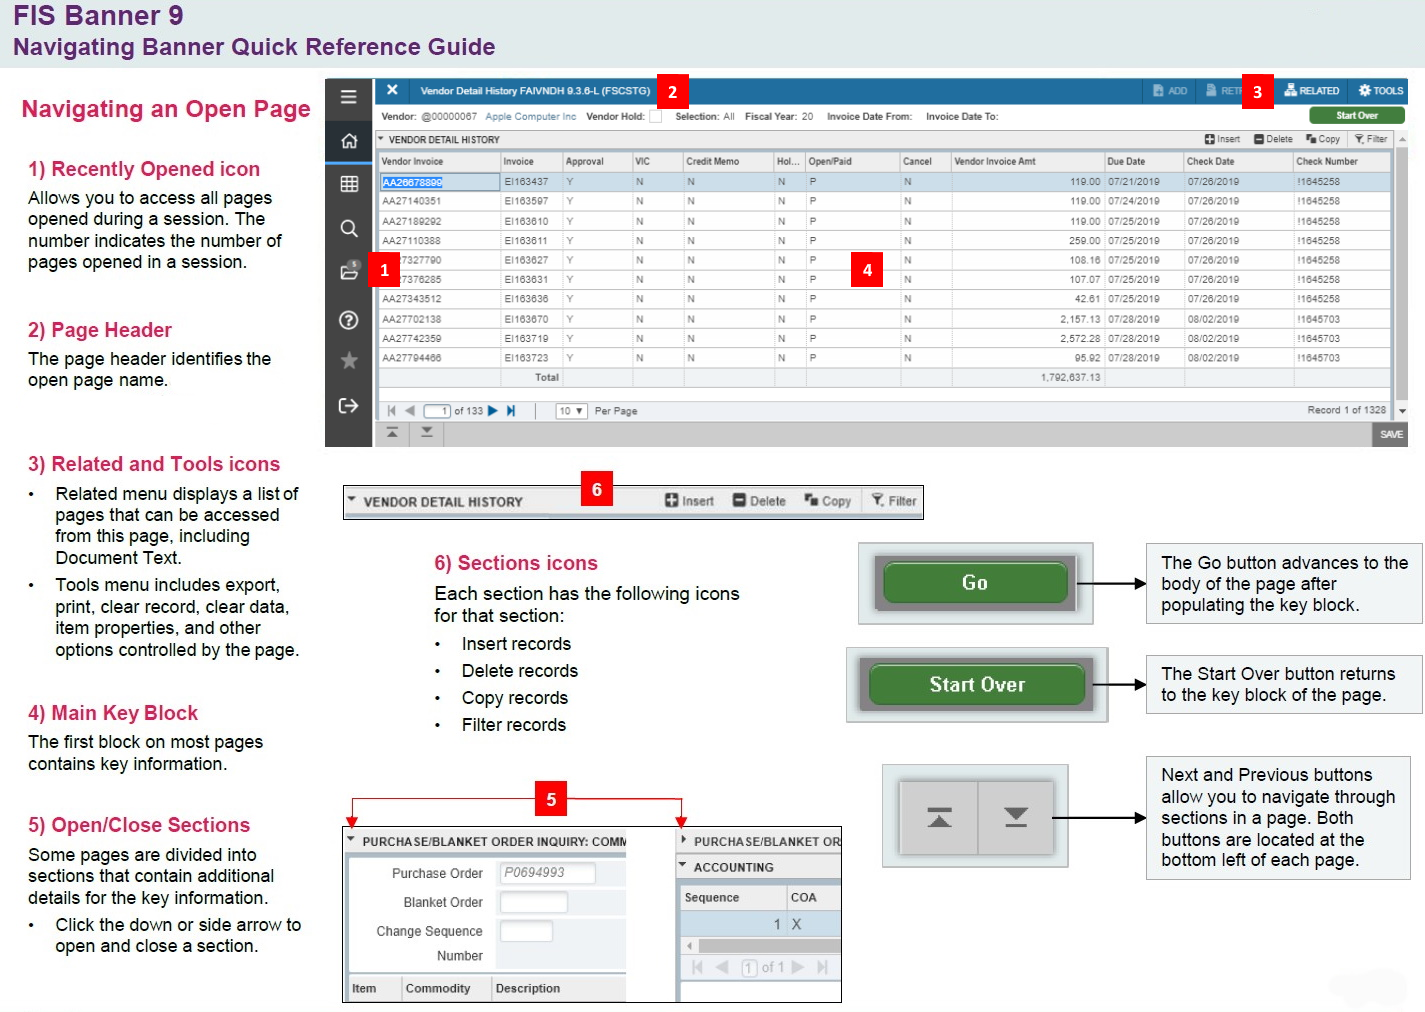This screenshot has height=1012, width=1425.
Task: Toggle the Vendor Hold checkbox
Action: [655, 116]
